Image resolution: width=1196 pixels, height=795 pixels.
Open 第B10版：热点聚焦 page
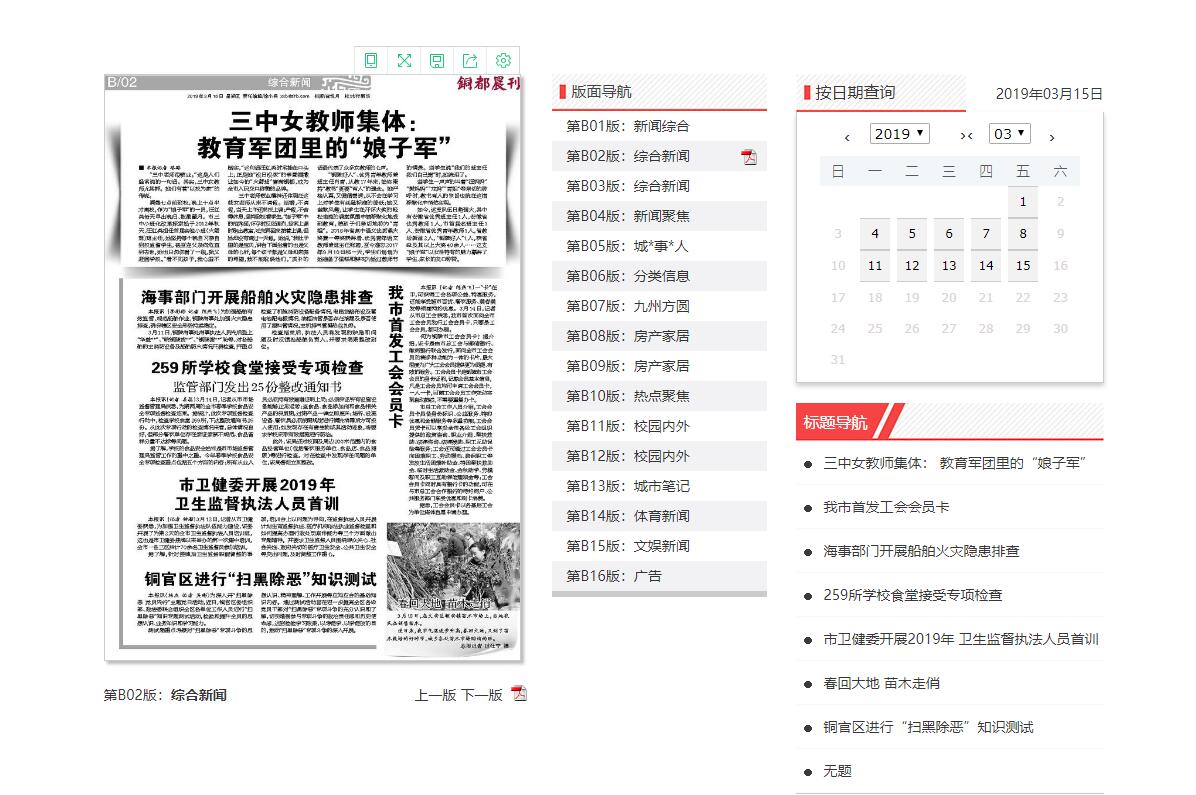coord(627,396)
